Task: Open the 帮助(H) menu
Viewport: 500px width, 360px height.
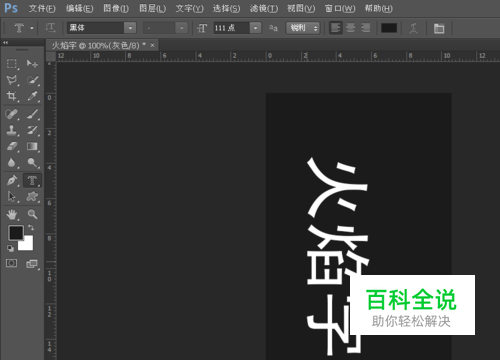Action: 379,8
